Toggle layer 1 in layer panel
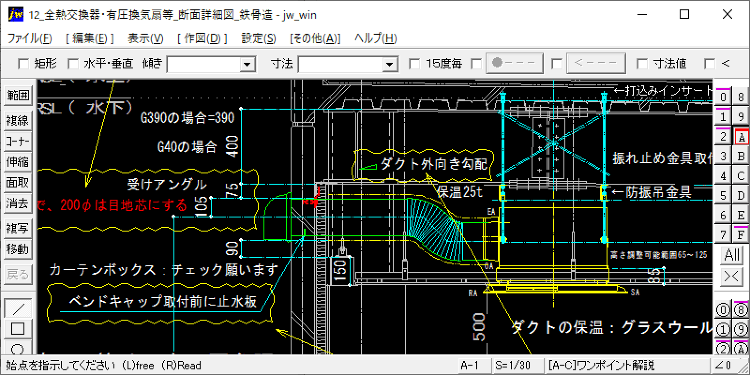Screen dimensions: 750x375 (x=724, y=117)
